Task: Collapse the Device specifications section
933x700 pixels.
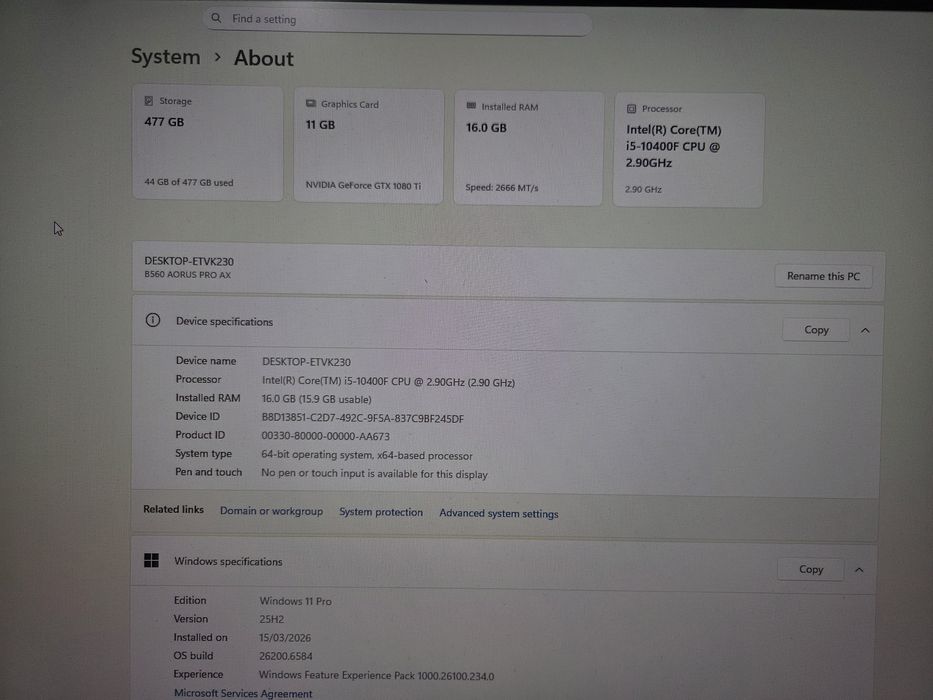Action: pos(865,330)
